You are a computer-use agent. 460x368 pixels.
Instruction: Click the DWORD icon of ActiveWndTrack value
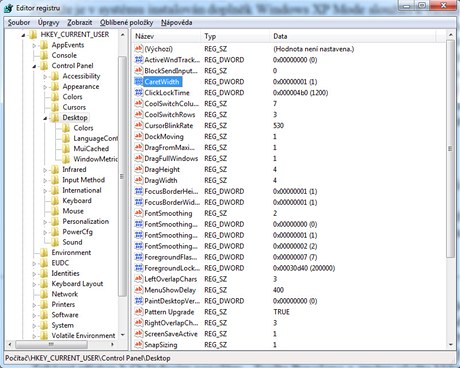pos(139,60)
